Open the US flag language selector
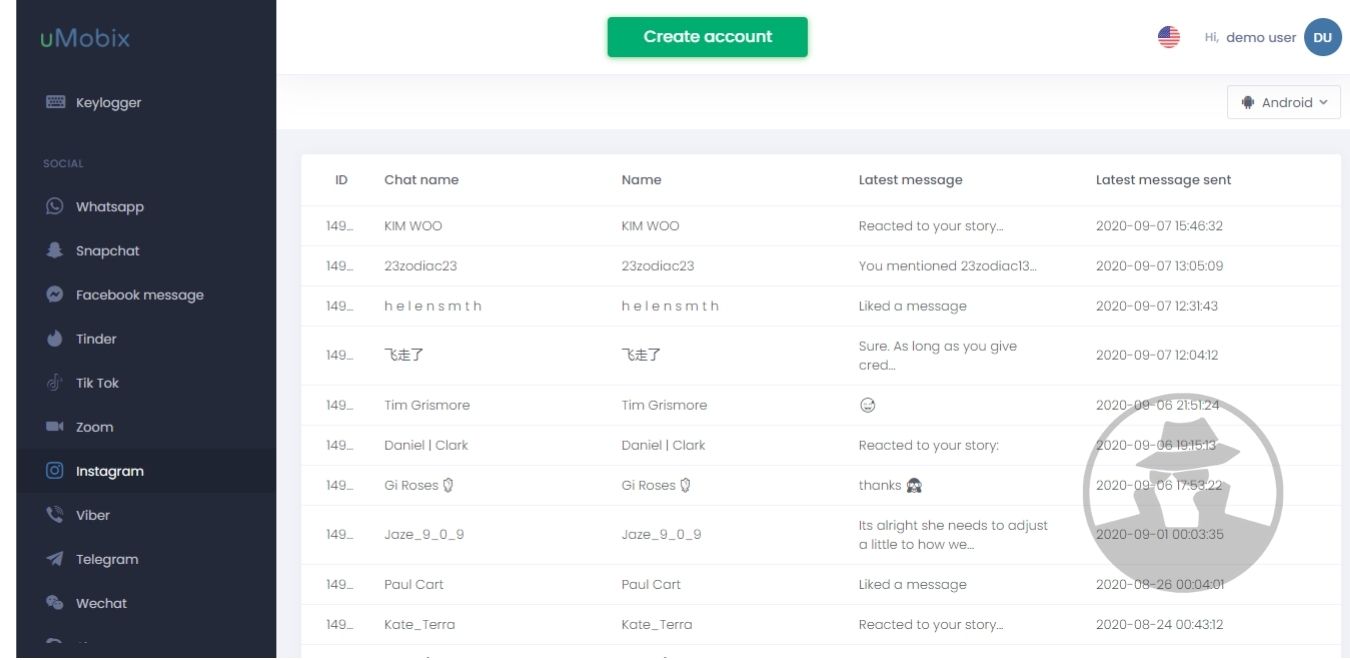The height and width of the screenshot is (660, 1350). [x=1168, y=37]
